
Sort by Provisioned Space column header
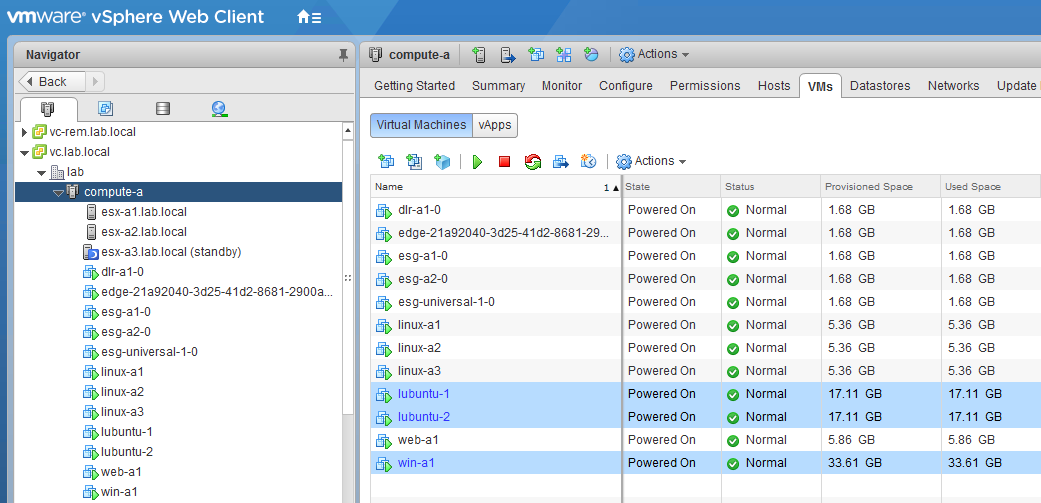[x=865, y=187]
